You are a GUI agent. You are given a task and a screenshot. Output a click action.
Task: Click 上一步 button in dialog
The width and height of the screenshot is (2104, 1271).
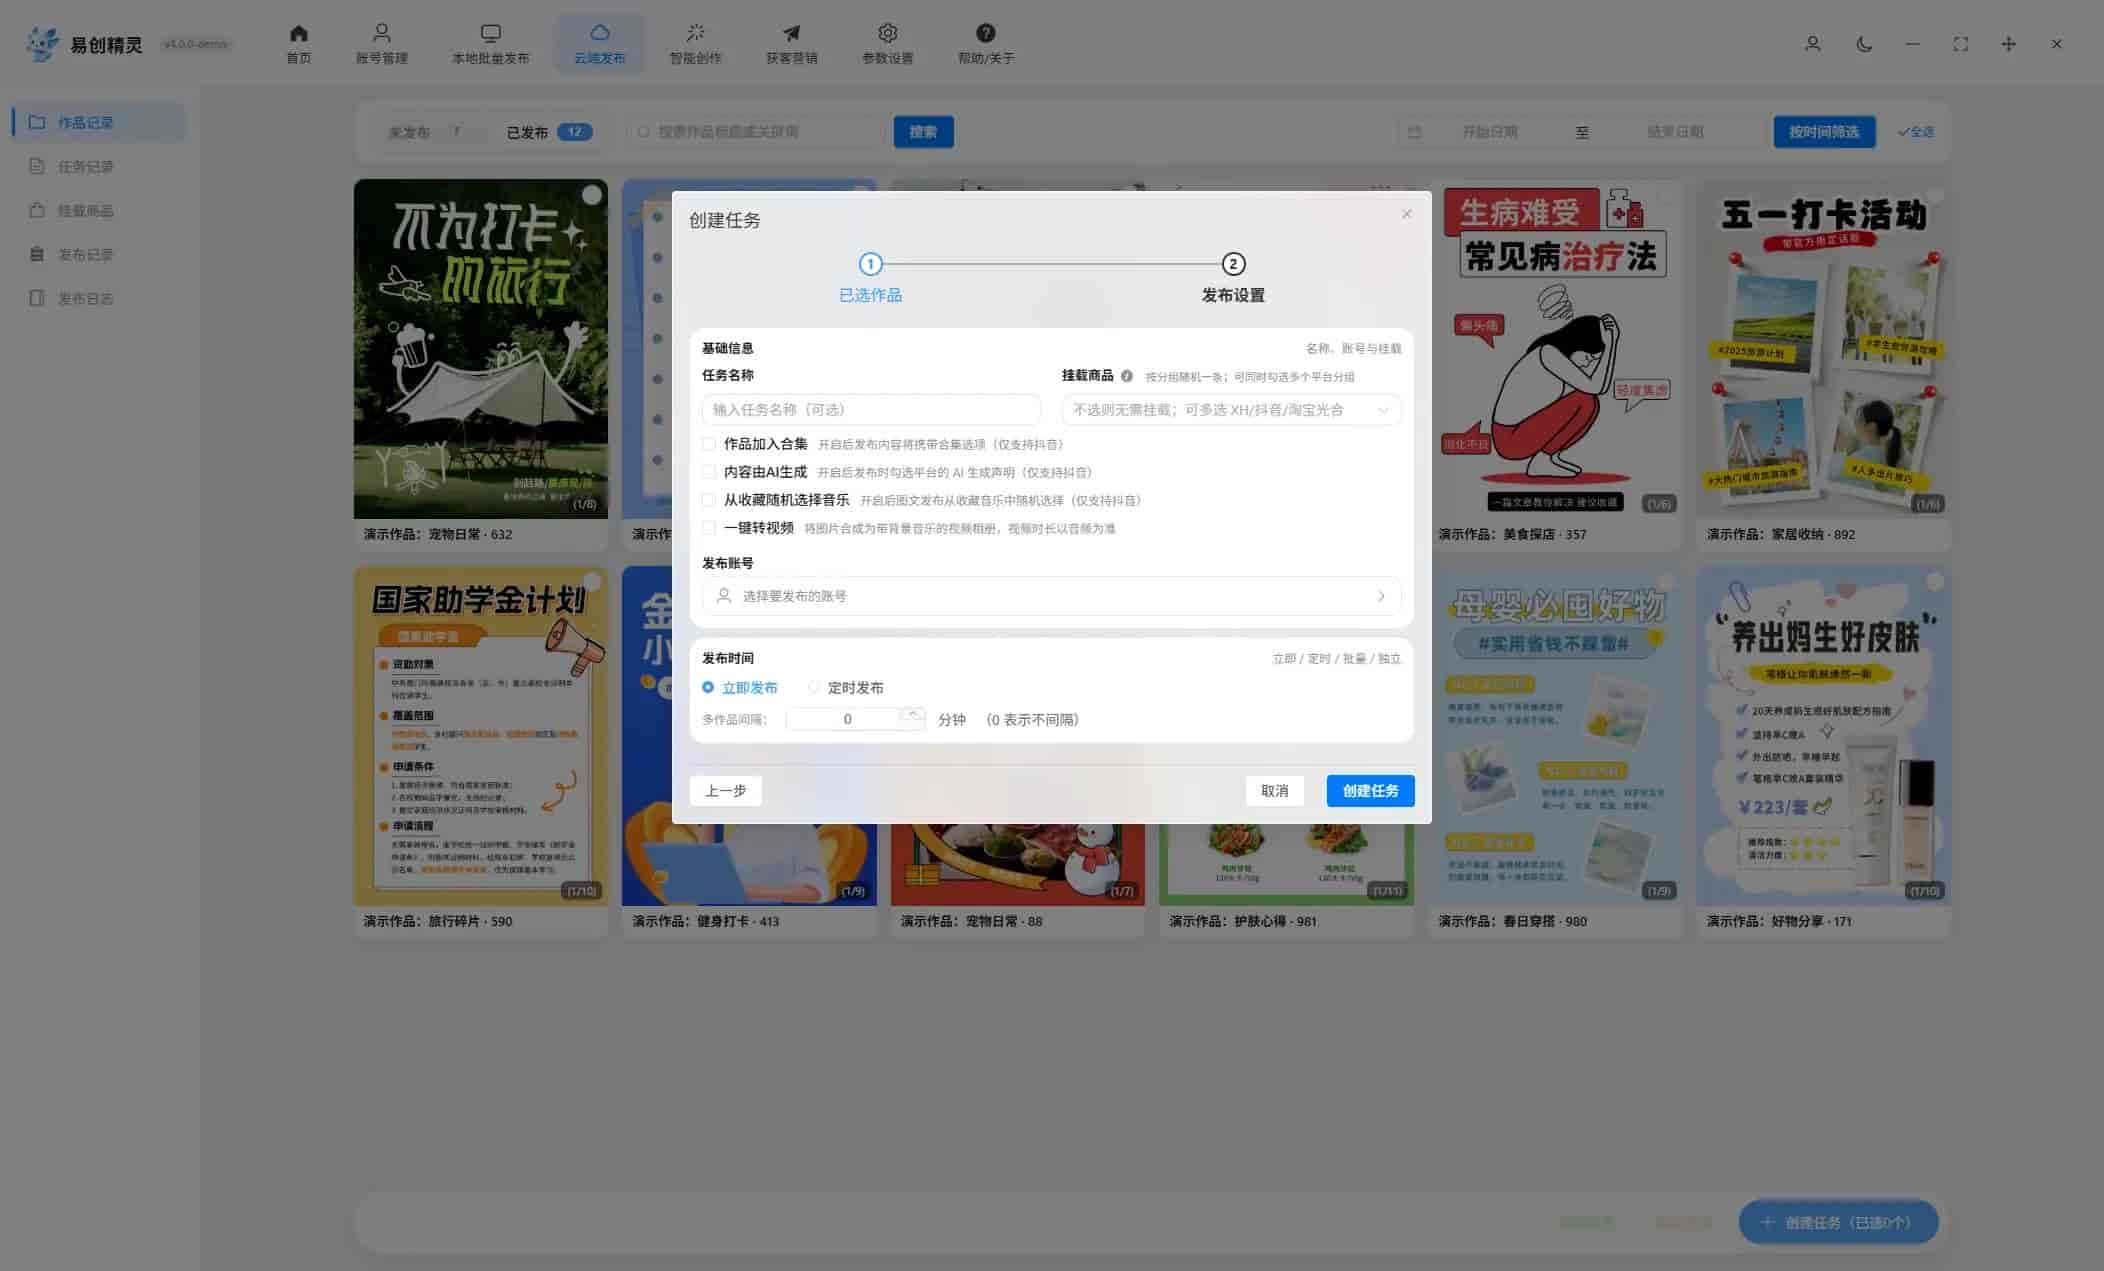725,791
